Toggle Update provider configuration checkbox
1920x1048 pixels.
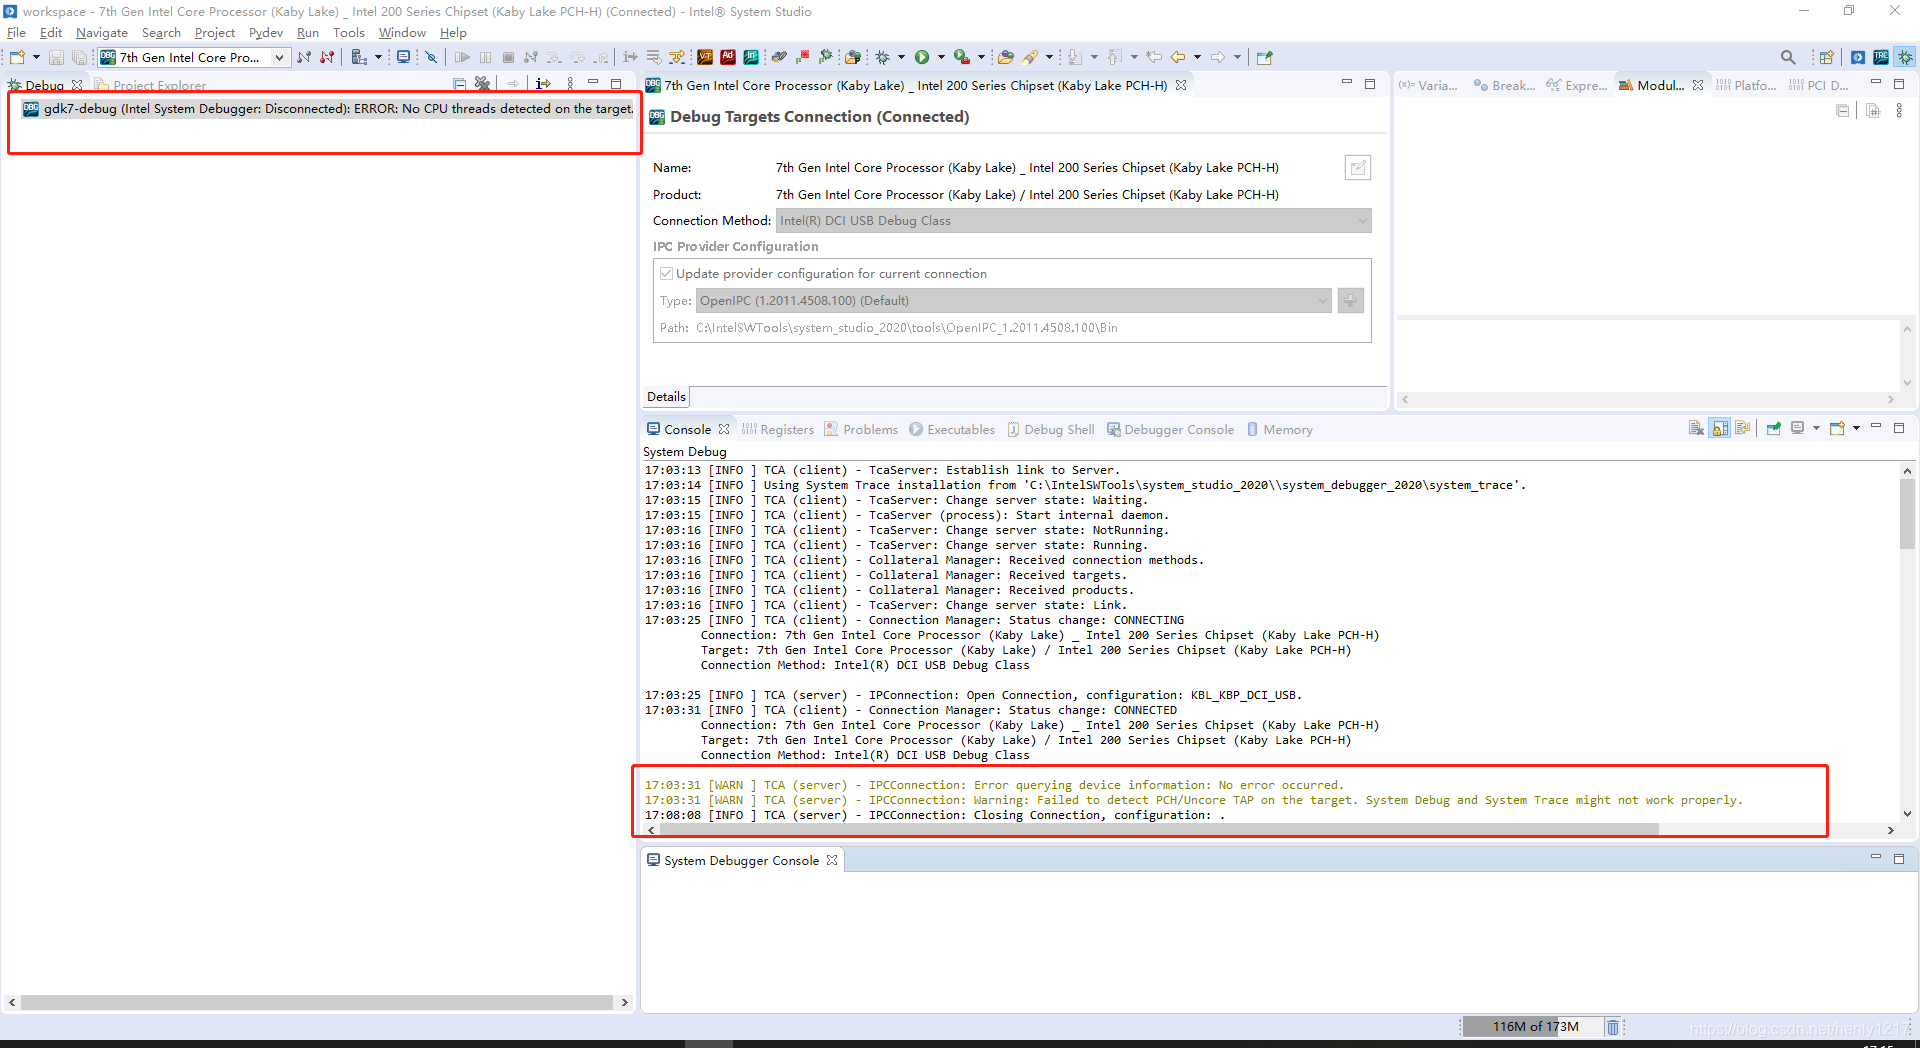click(x=666, y=273)
